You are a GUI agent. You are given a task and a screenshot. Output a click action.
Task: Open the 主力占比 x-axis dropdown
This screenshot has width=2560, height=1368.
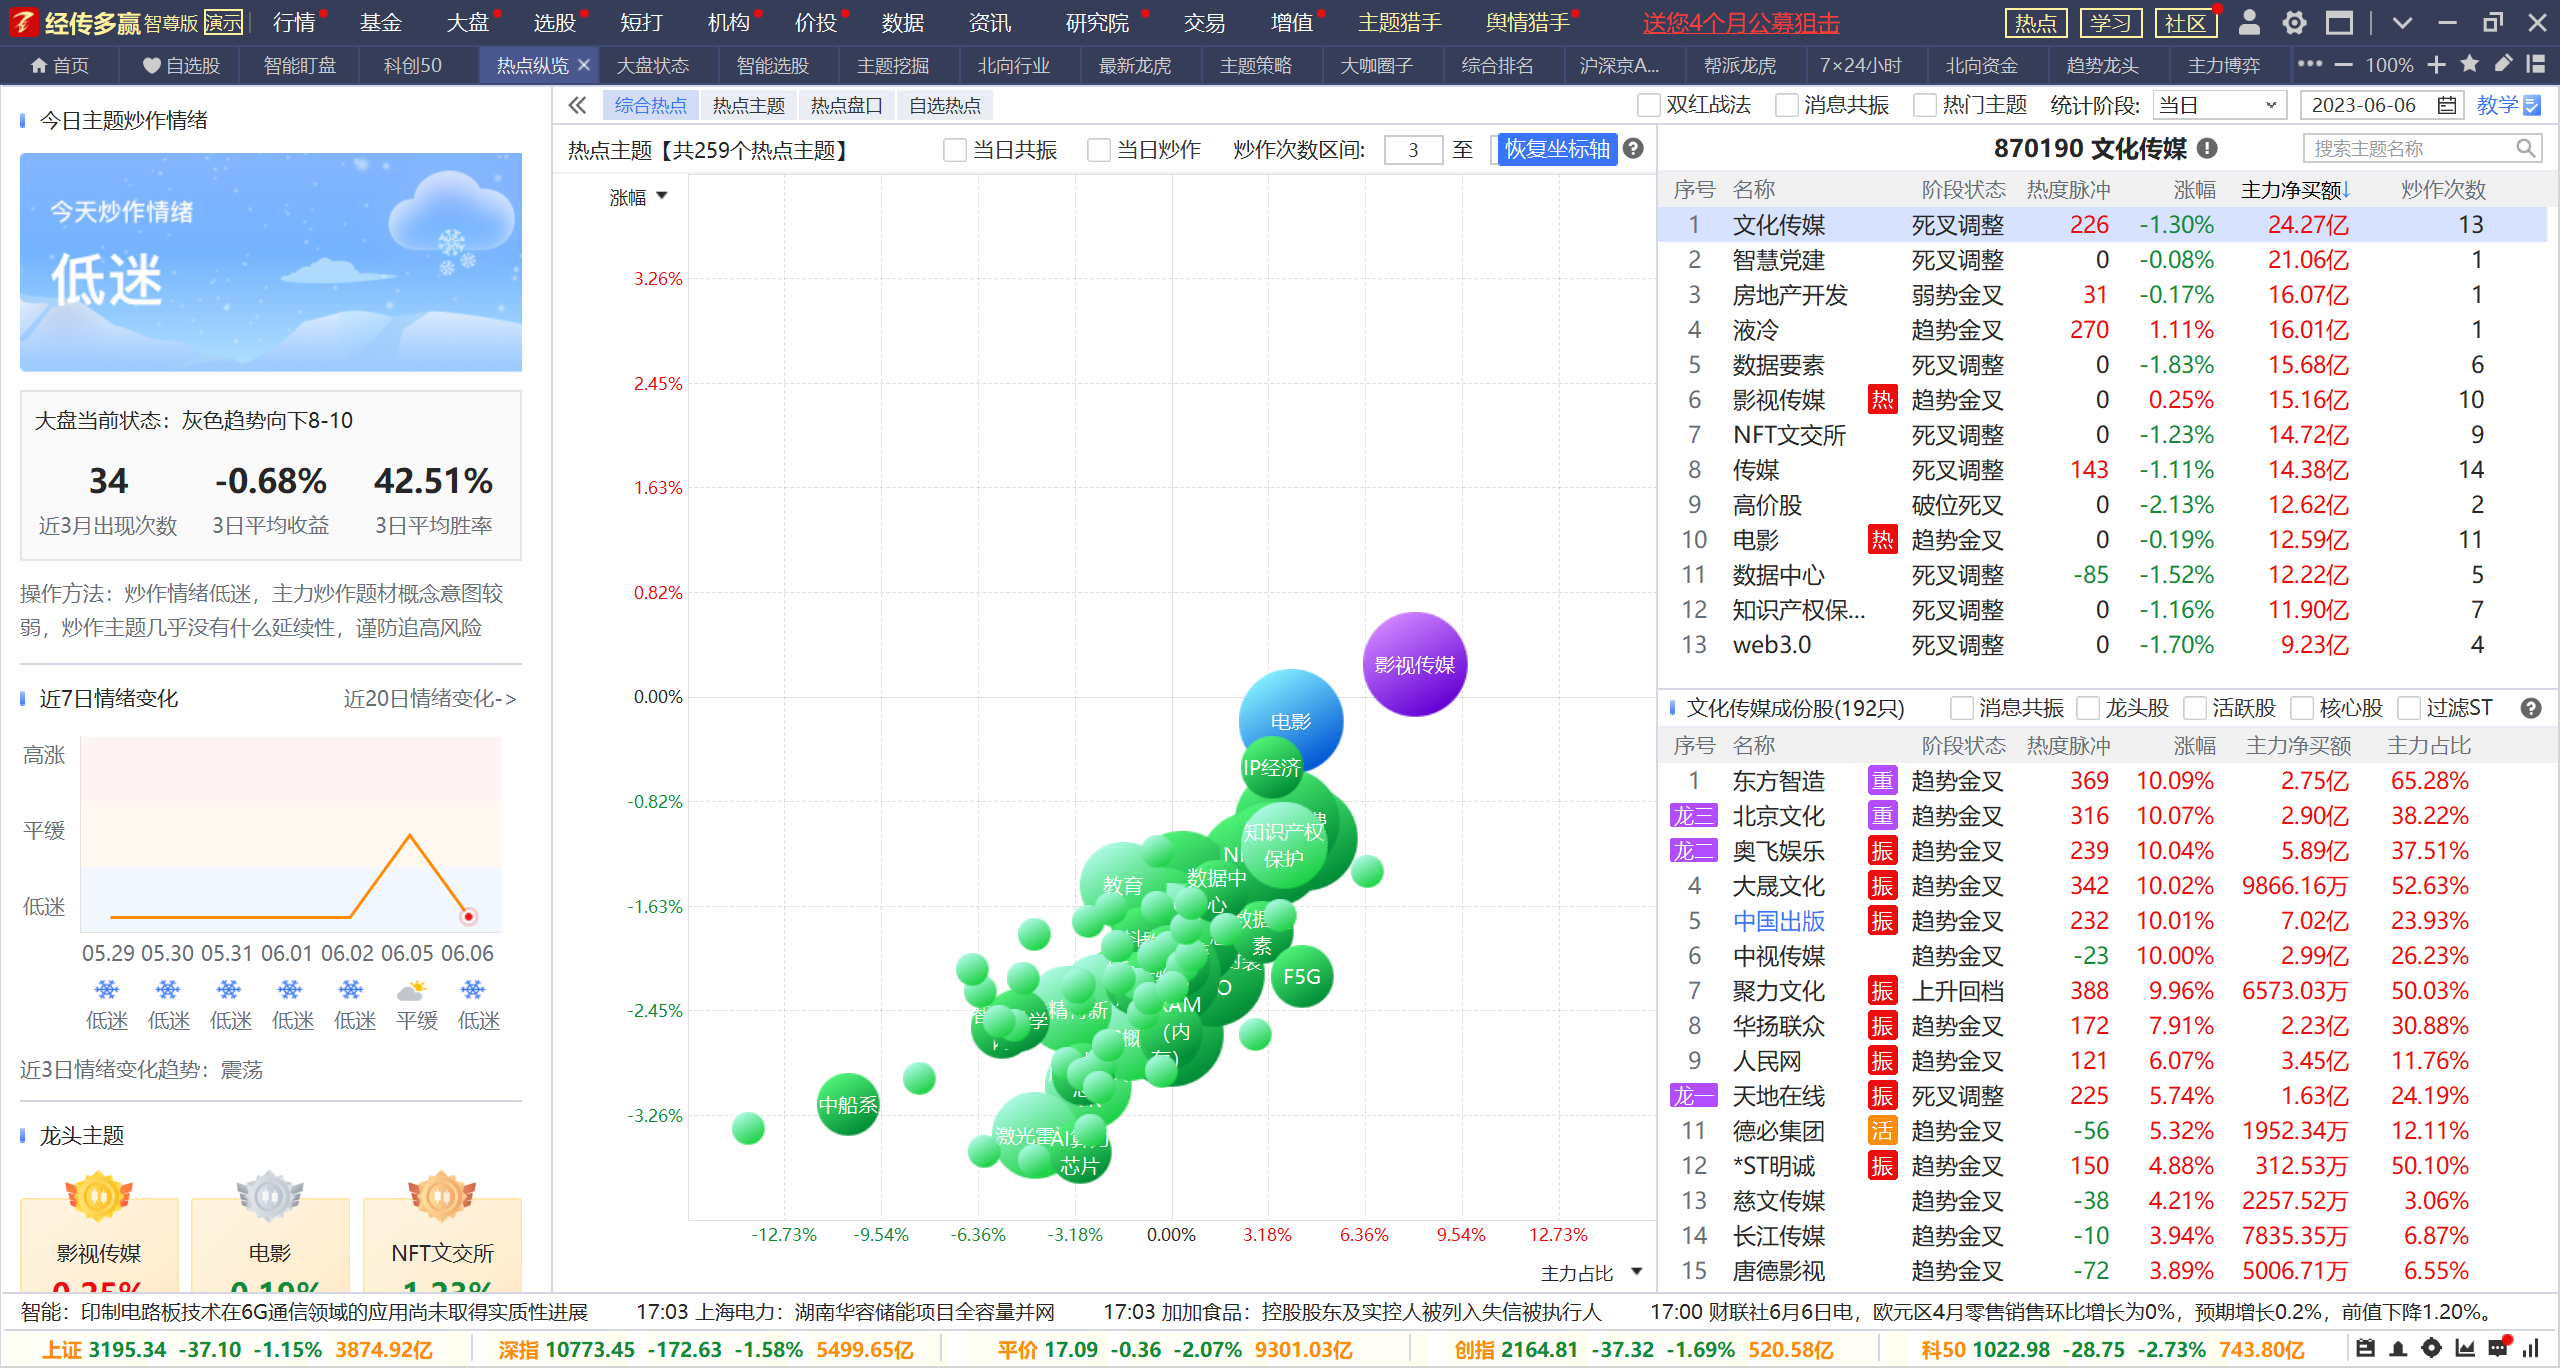pos(1591,1273)
